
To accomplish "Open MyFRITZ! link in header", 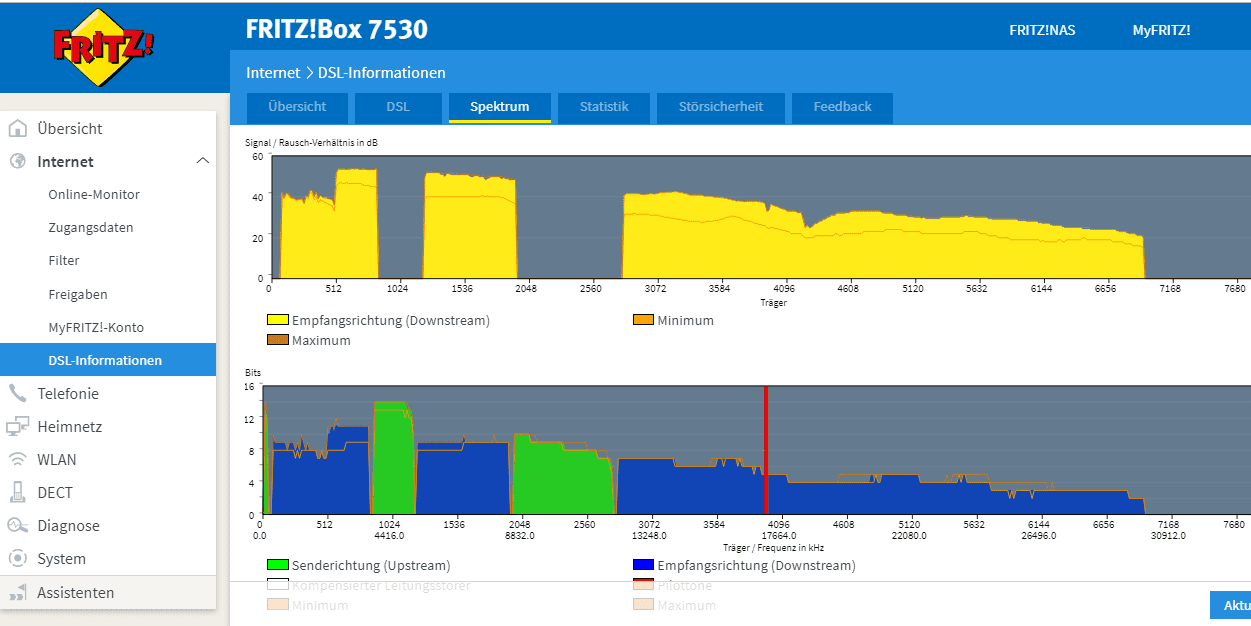I will [x=1161, y=30].
